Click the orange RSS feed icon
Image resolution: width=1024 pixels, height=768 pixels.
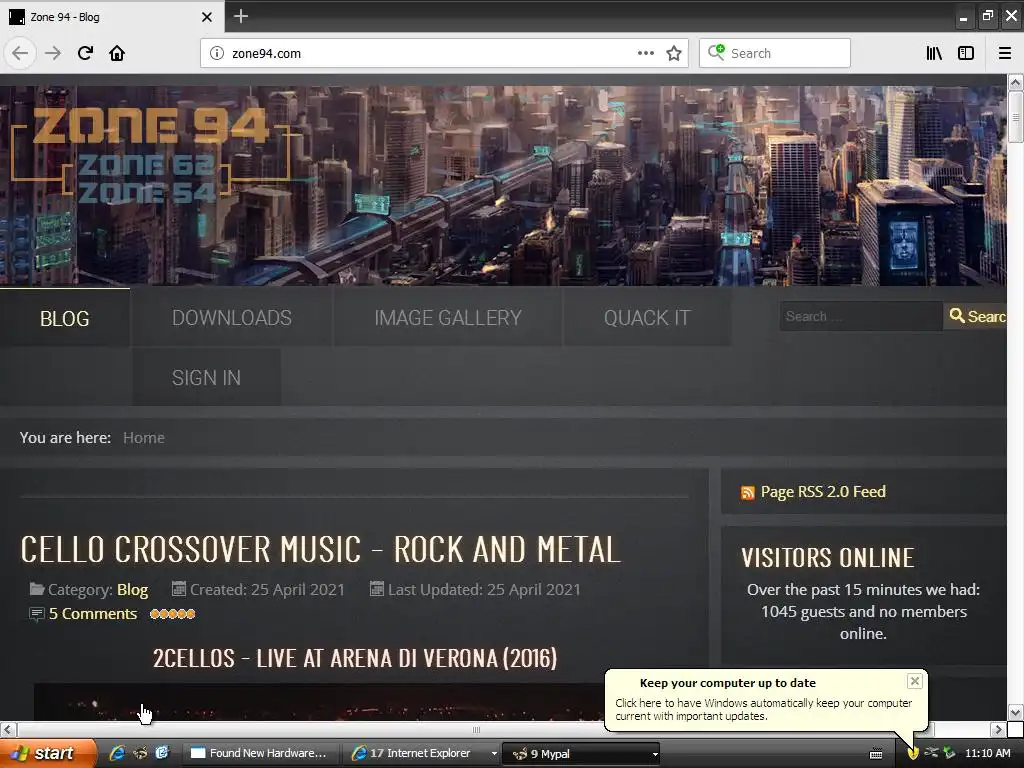click(x=747, y=493)
